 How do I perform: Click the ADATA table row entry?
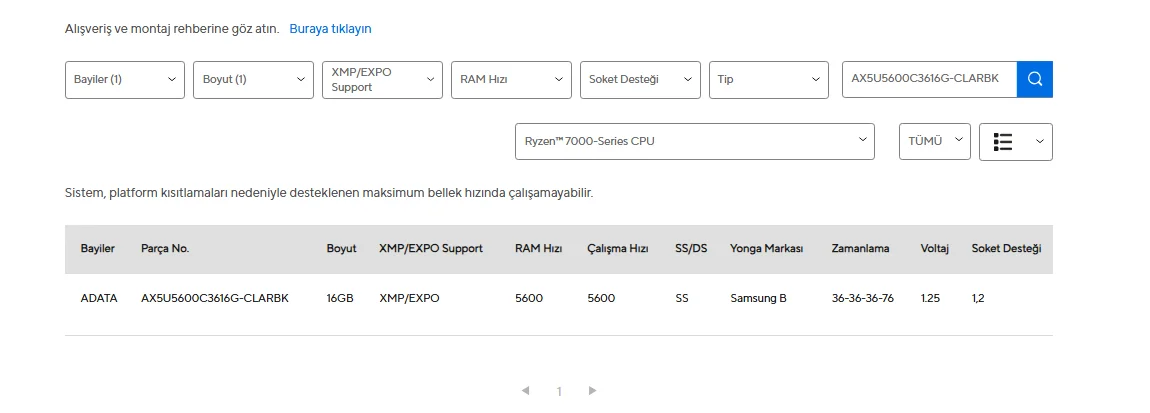tap(99, 298)
